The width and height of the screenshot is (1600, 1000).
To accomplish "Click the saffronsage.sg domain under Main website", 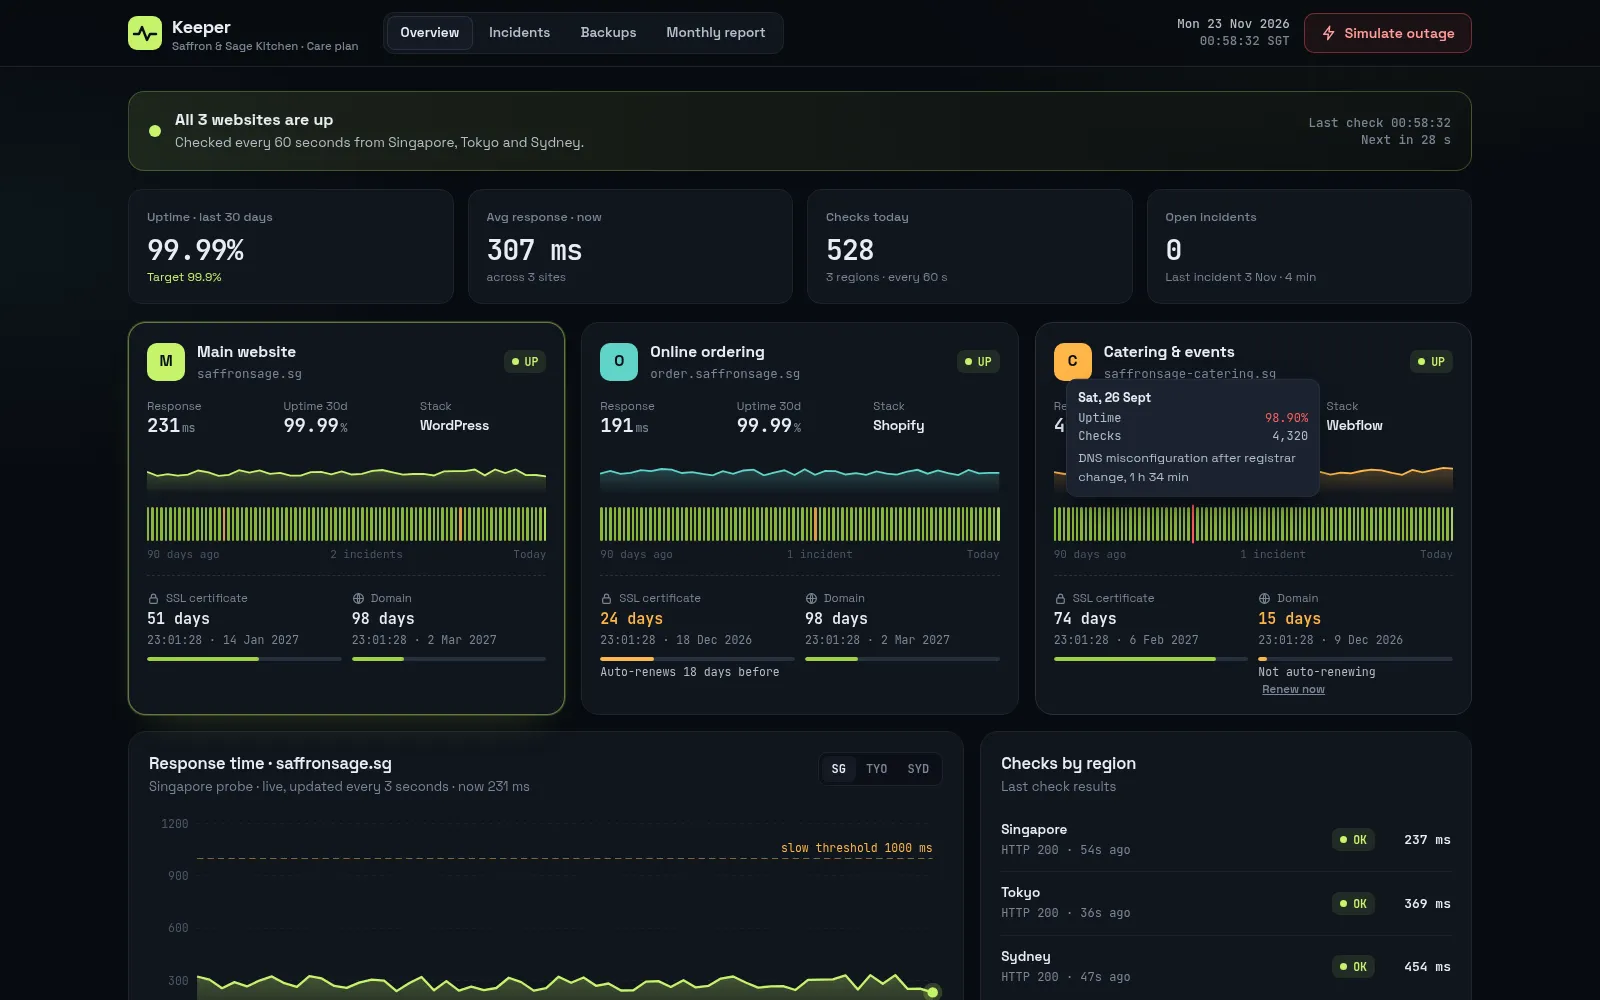I will [x=249, y=374].
